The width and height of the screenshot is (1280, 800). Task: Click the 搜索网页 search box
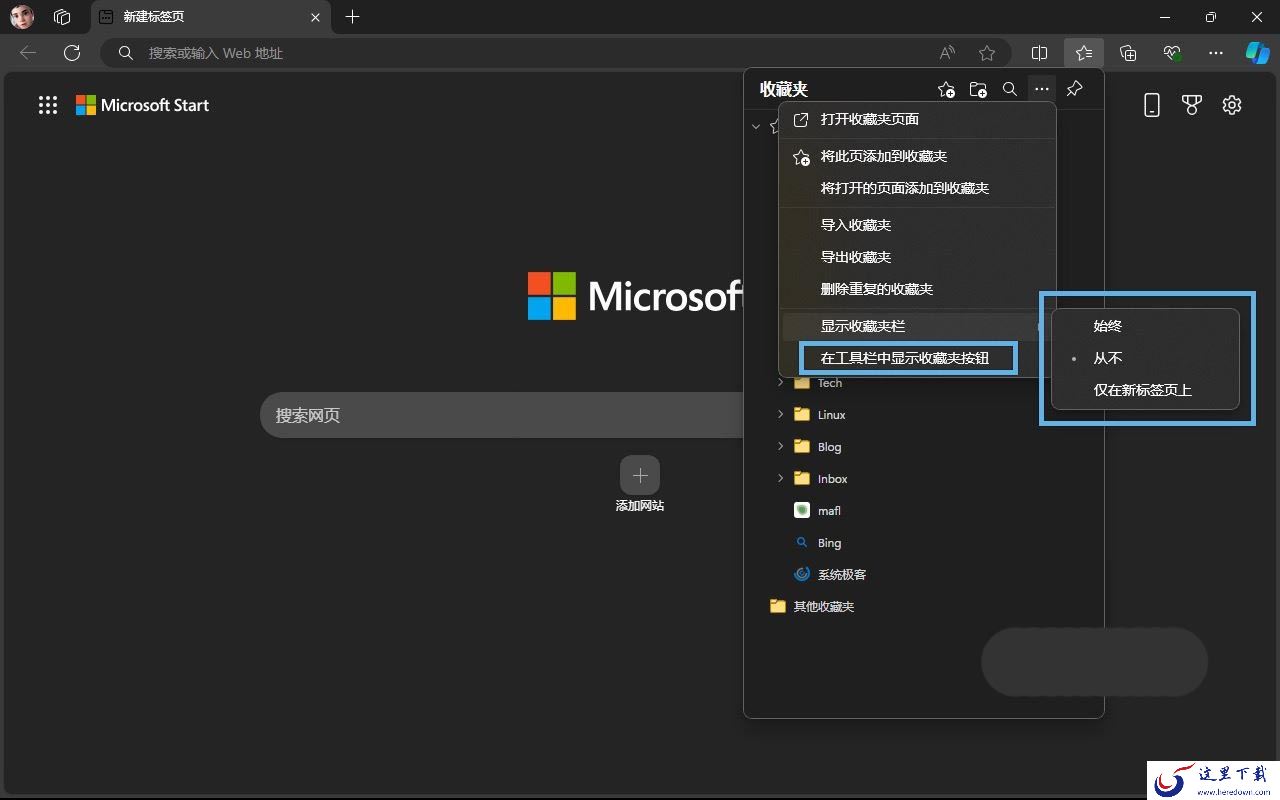tap(502, 415)
